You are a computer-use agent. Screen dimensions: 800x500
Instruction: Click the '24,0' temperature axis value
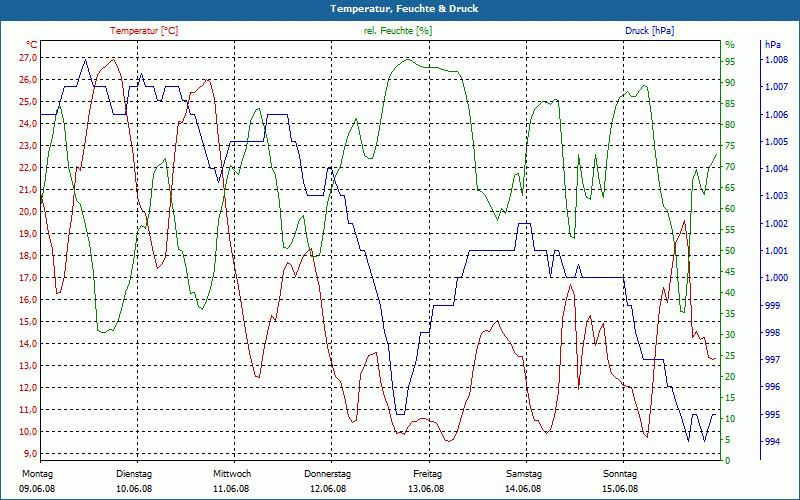coord(28,123)
